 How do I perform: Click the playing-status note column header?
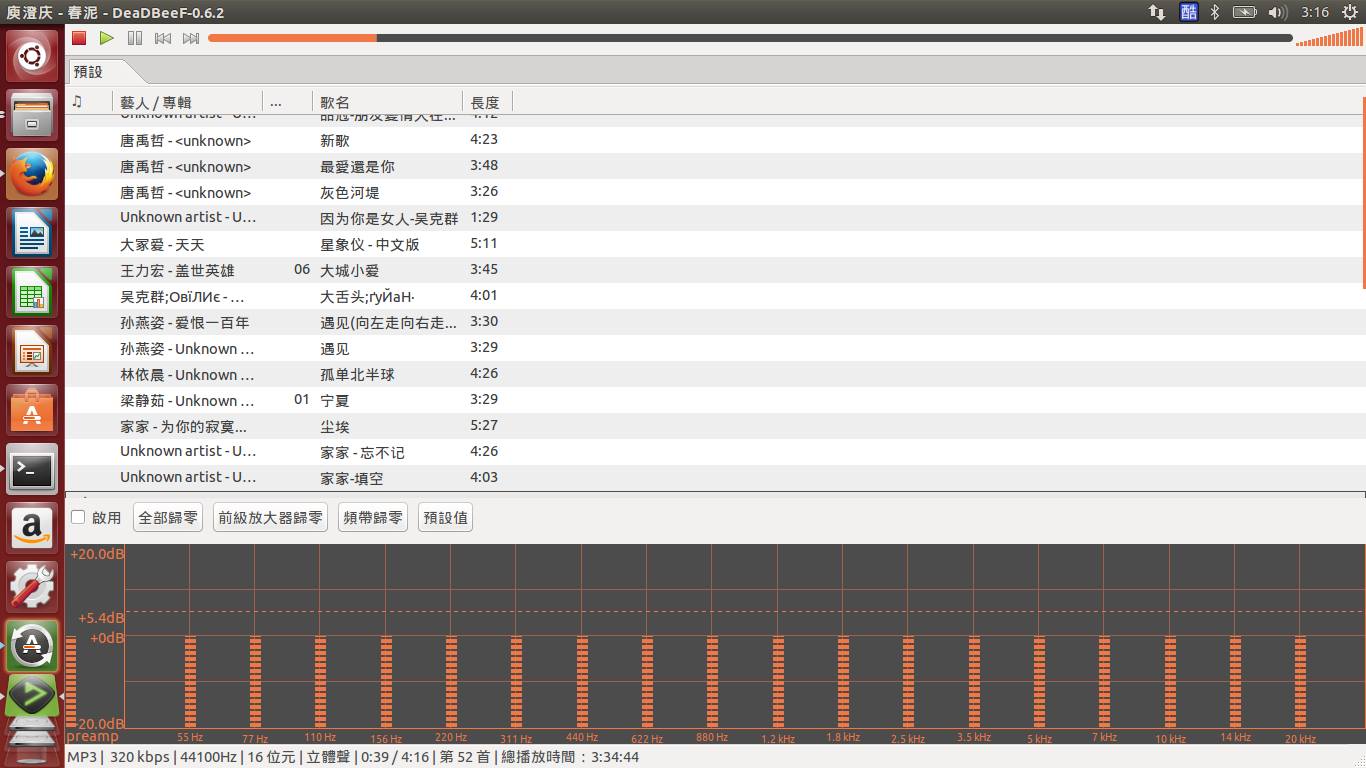(89, 101)
